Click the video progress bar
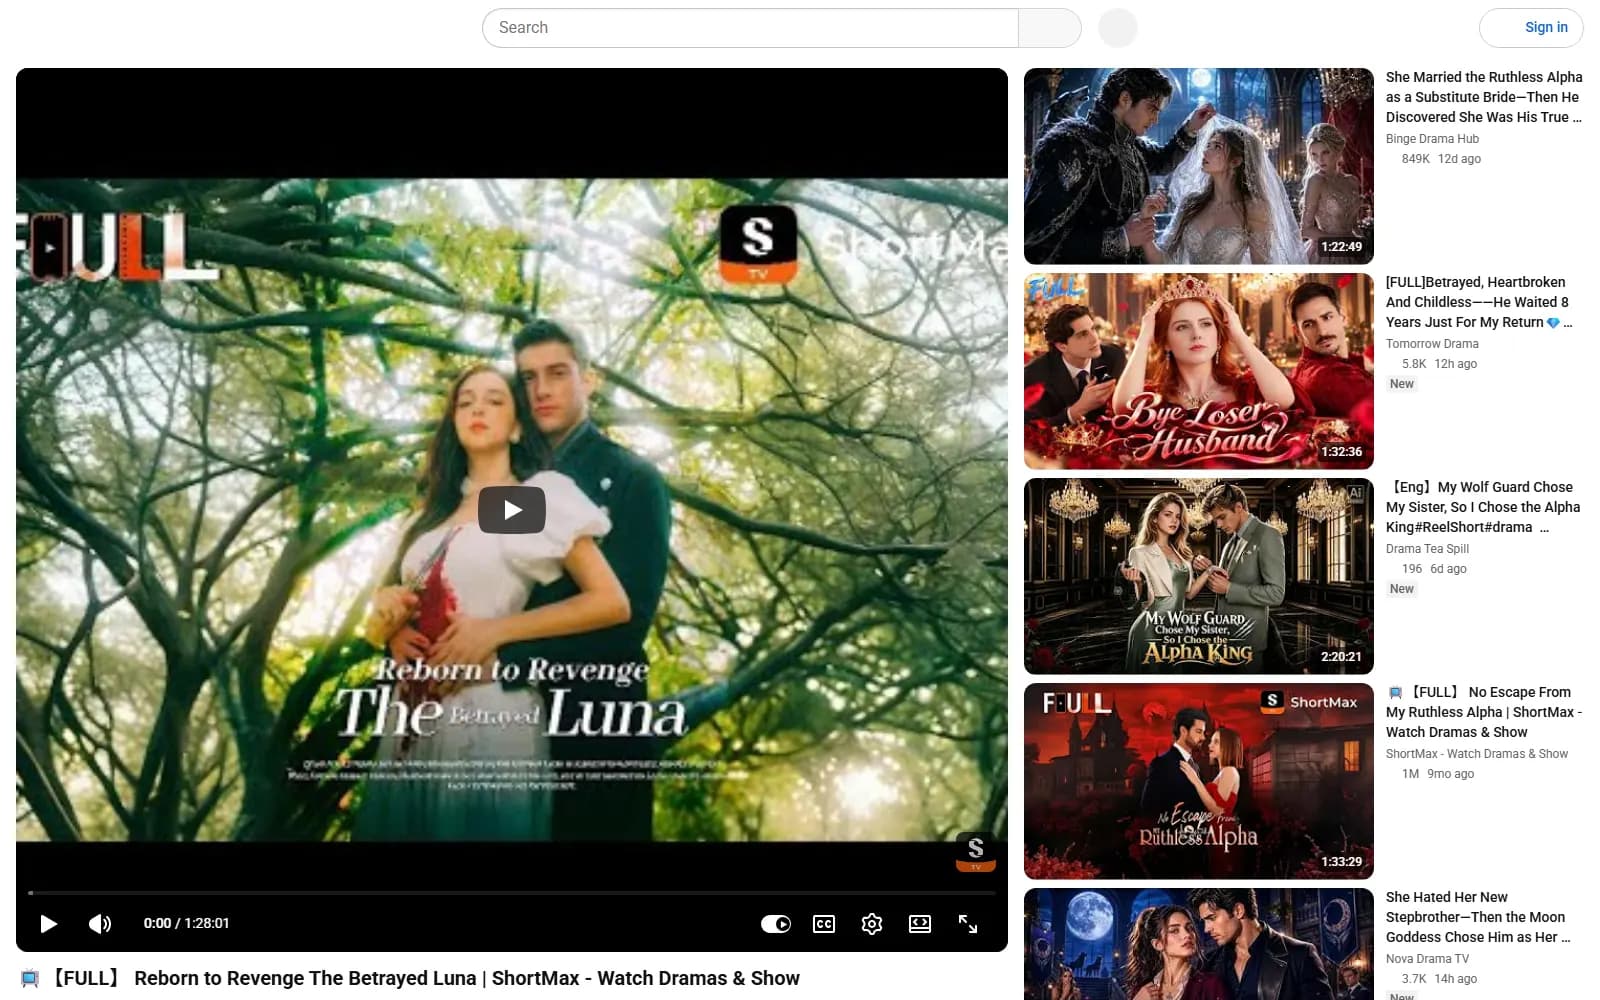The height and width of the screenshot is (1000, 1600). pyautogui.click(x=512, y=892)
